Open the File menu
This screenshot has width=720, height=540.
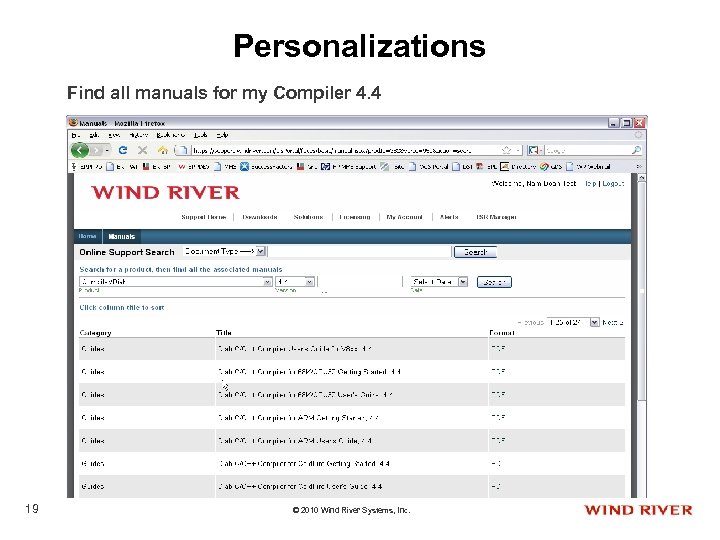pyautogui.click(x=76, y=135)
